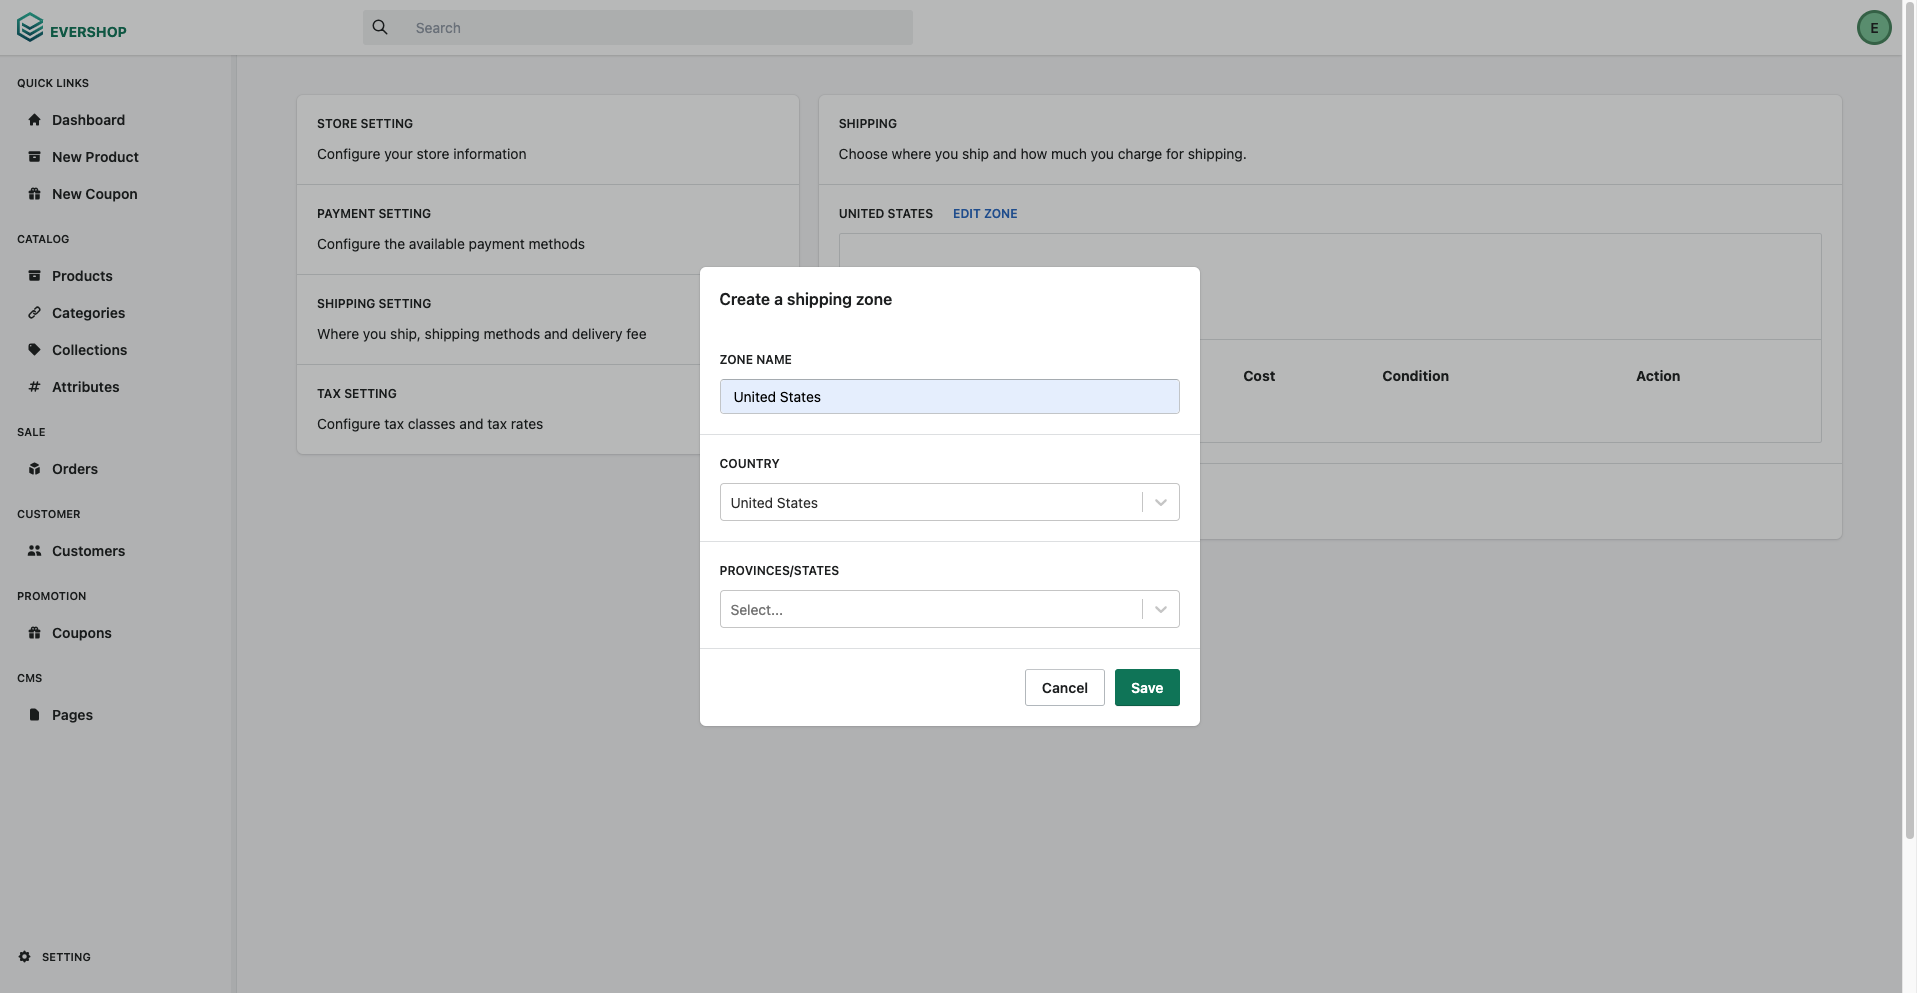Go to New Product page

(x=95, y=157)
